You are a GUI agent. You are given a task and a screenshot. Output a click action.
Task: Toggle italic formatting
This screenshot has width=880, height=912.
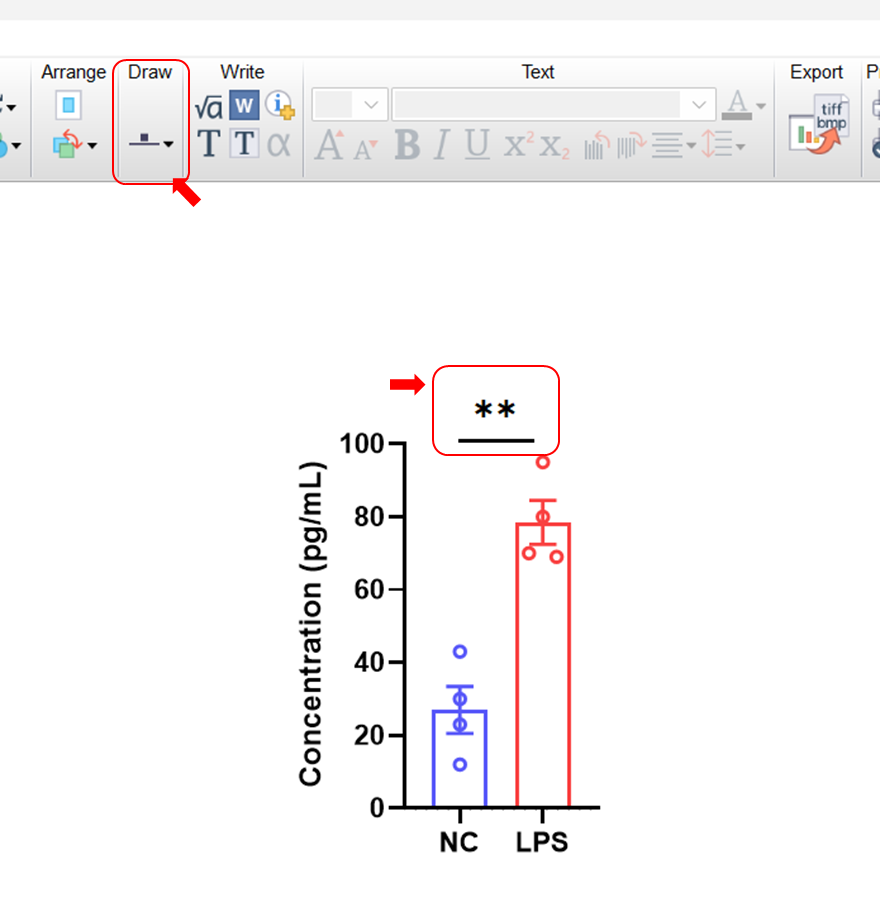click(x=442, y=144)
